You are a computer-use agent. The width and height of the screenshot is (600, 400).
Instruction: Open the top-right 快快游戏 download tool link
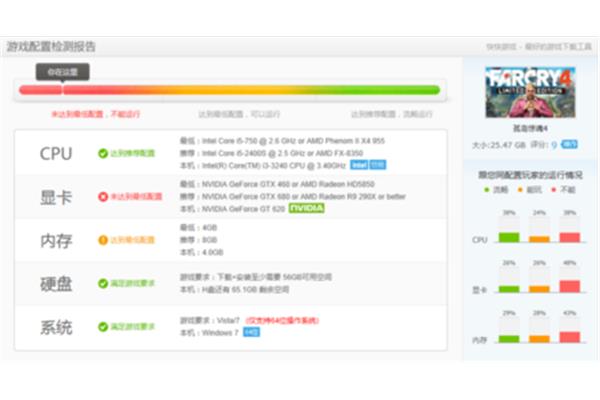539,47
